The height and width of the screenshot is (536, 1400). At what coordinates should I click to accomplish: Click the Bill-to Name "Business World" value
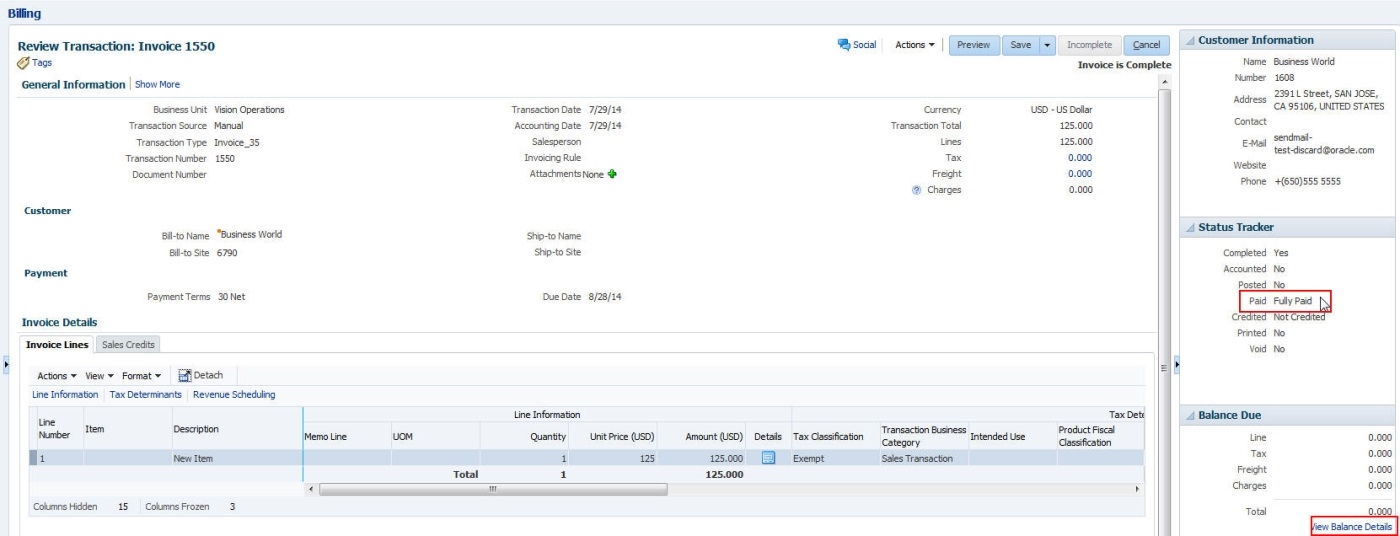(251, 235)
